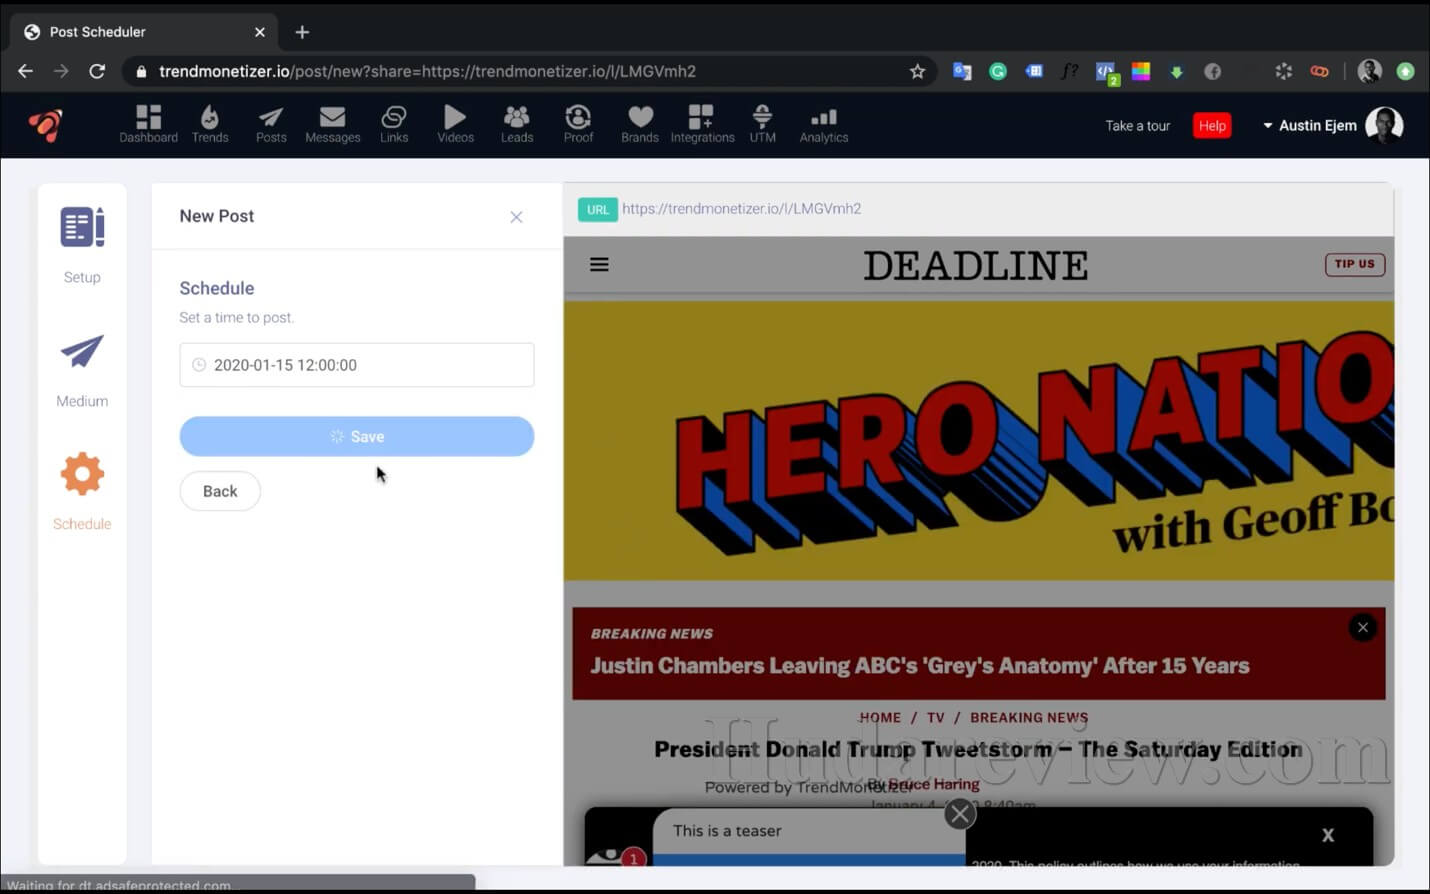The width and height of the screenshot is (1430, 894).
Task: Expand the Austin Ejem account dropdown
Action: [x=1310, y=126]
